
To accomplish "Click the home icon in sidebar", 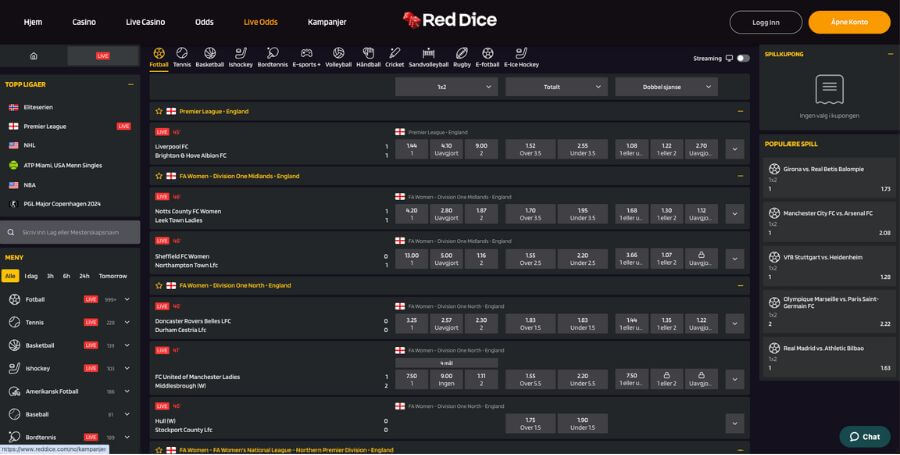I will pos(34,56).
